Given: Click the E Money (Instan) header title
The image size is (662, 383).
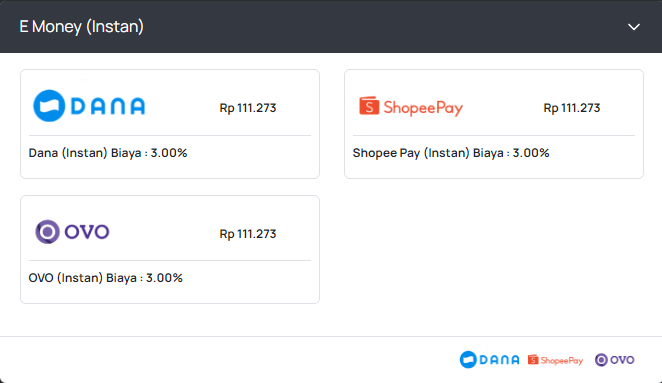Looking at the screenshot, I should pos(81,27).
